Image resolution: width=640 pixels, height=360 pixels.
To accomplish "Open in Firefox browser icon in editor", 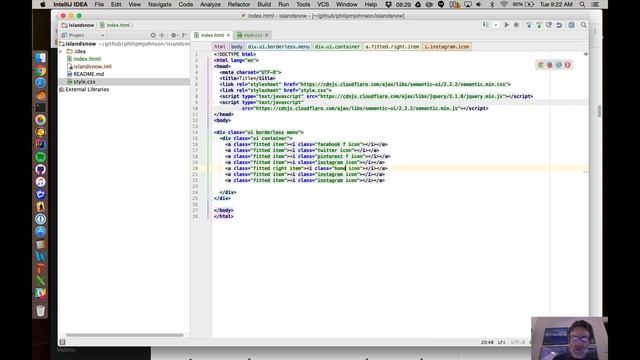I will 550,65.
